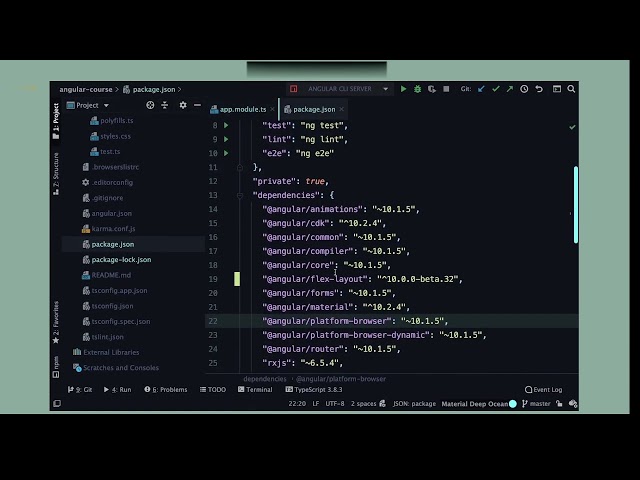Close the package.json tab
Screen dimensions: 640x480
point(342,109)
